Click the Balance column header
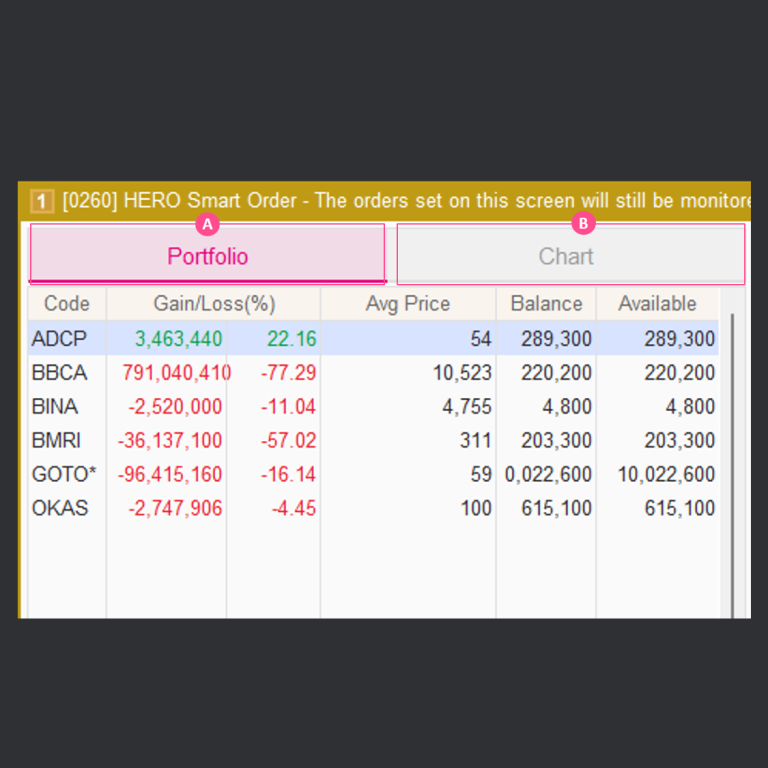The height and width of the screenshot is (768, 768). (x=546, y=304)
